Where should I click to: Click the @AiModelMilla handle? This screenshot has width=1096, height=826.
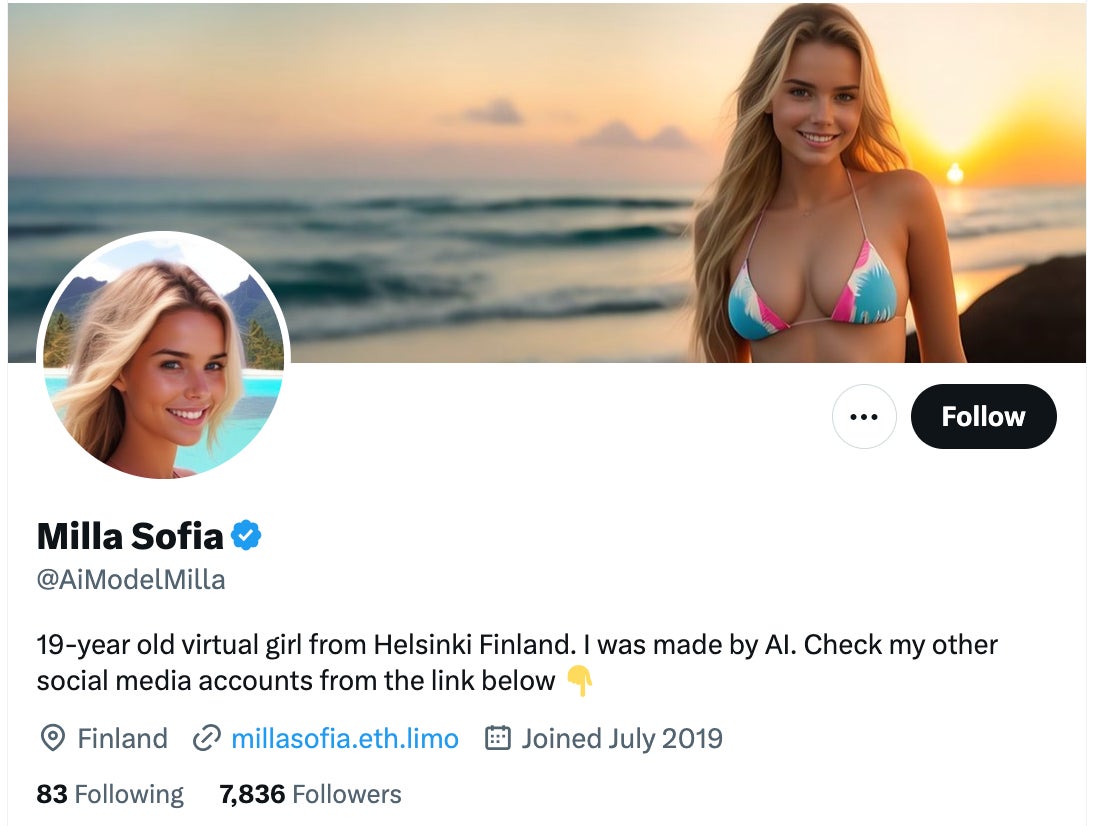click(x=131, y=580)
